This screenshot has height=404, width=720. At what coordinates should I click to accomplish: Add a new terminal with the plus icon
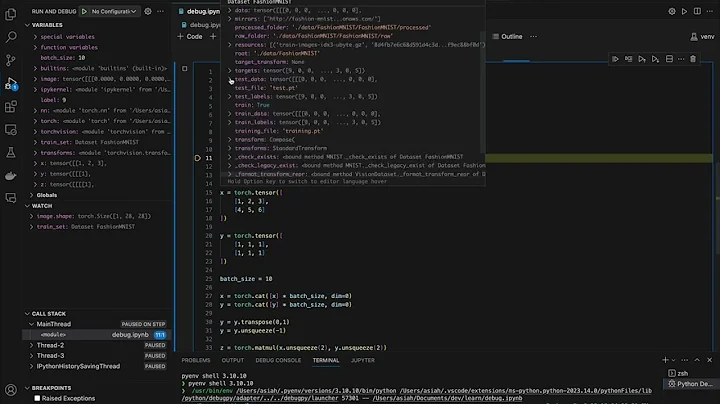[665, 360]
